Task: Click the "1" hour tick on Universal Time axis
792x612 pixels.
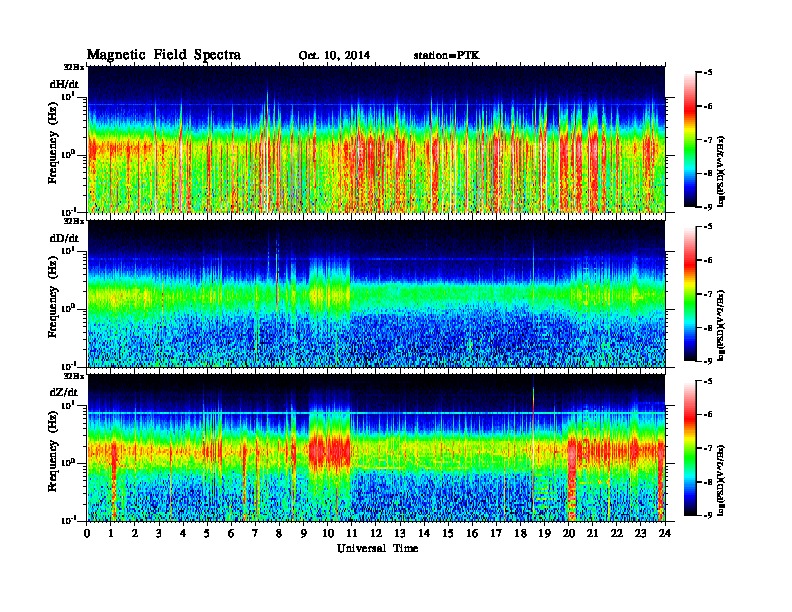Action: (x=111, y=533)
